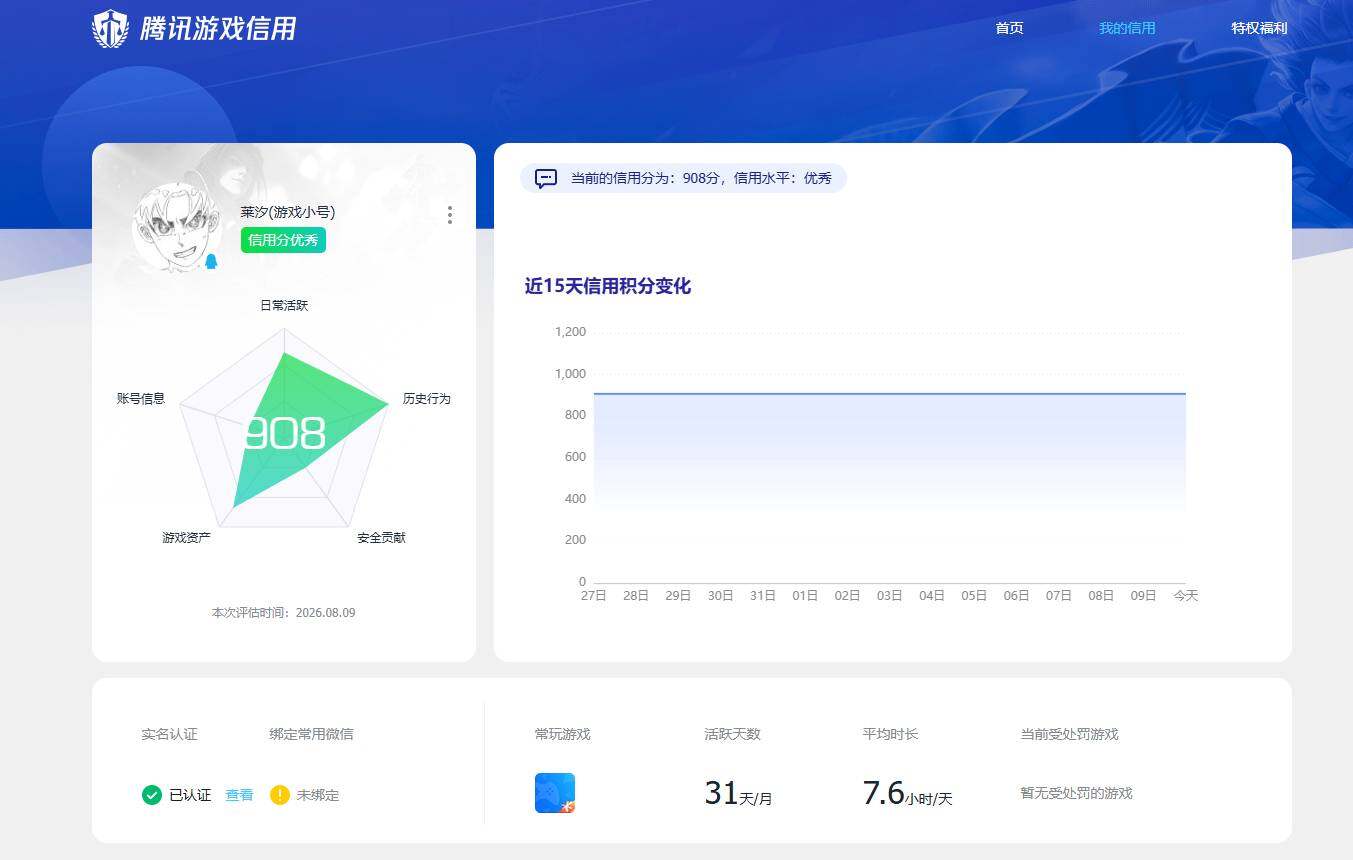Click the yellow warning icon beside 未绑定
1353x860 pixels.
tap(280, 795)
